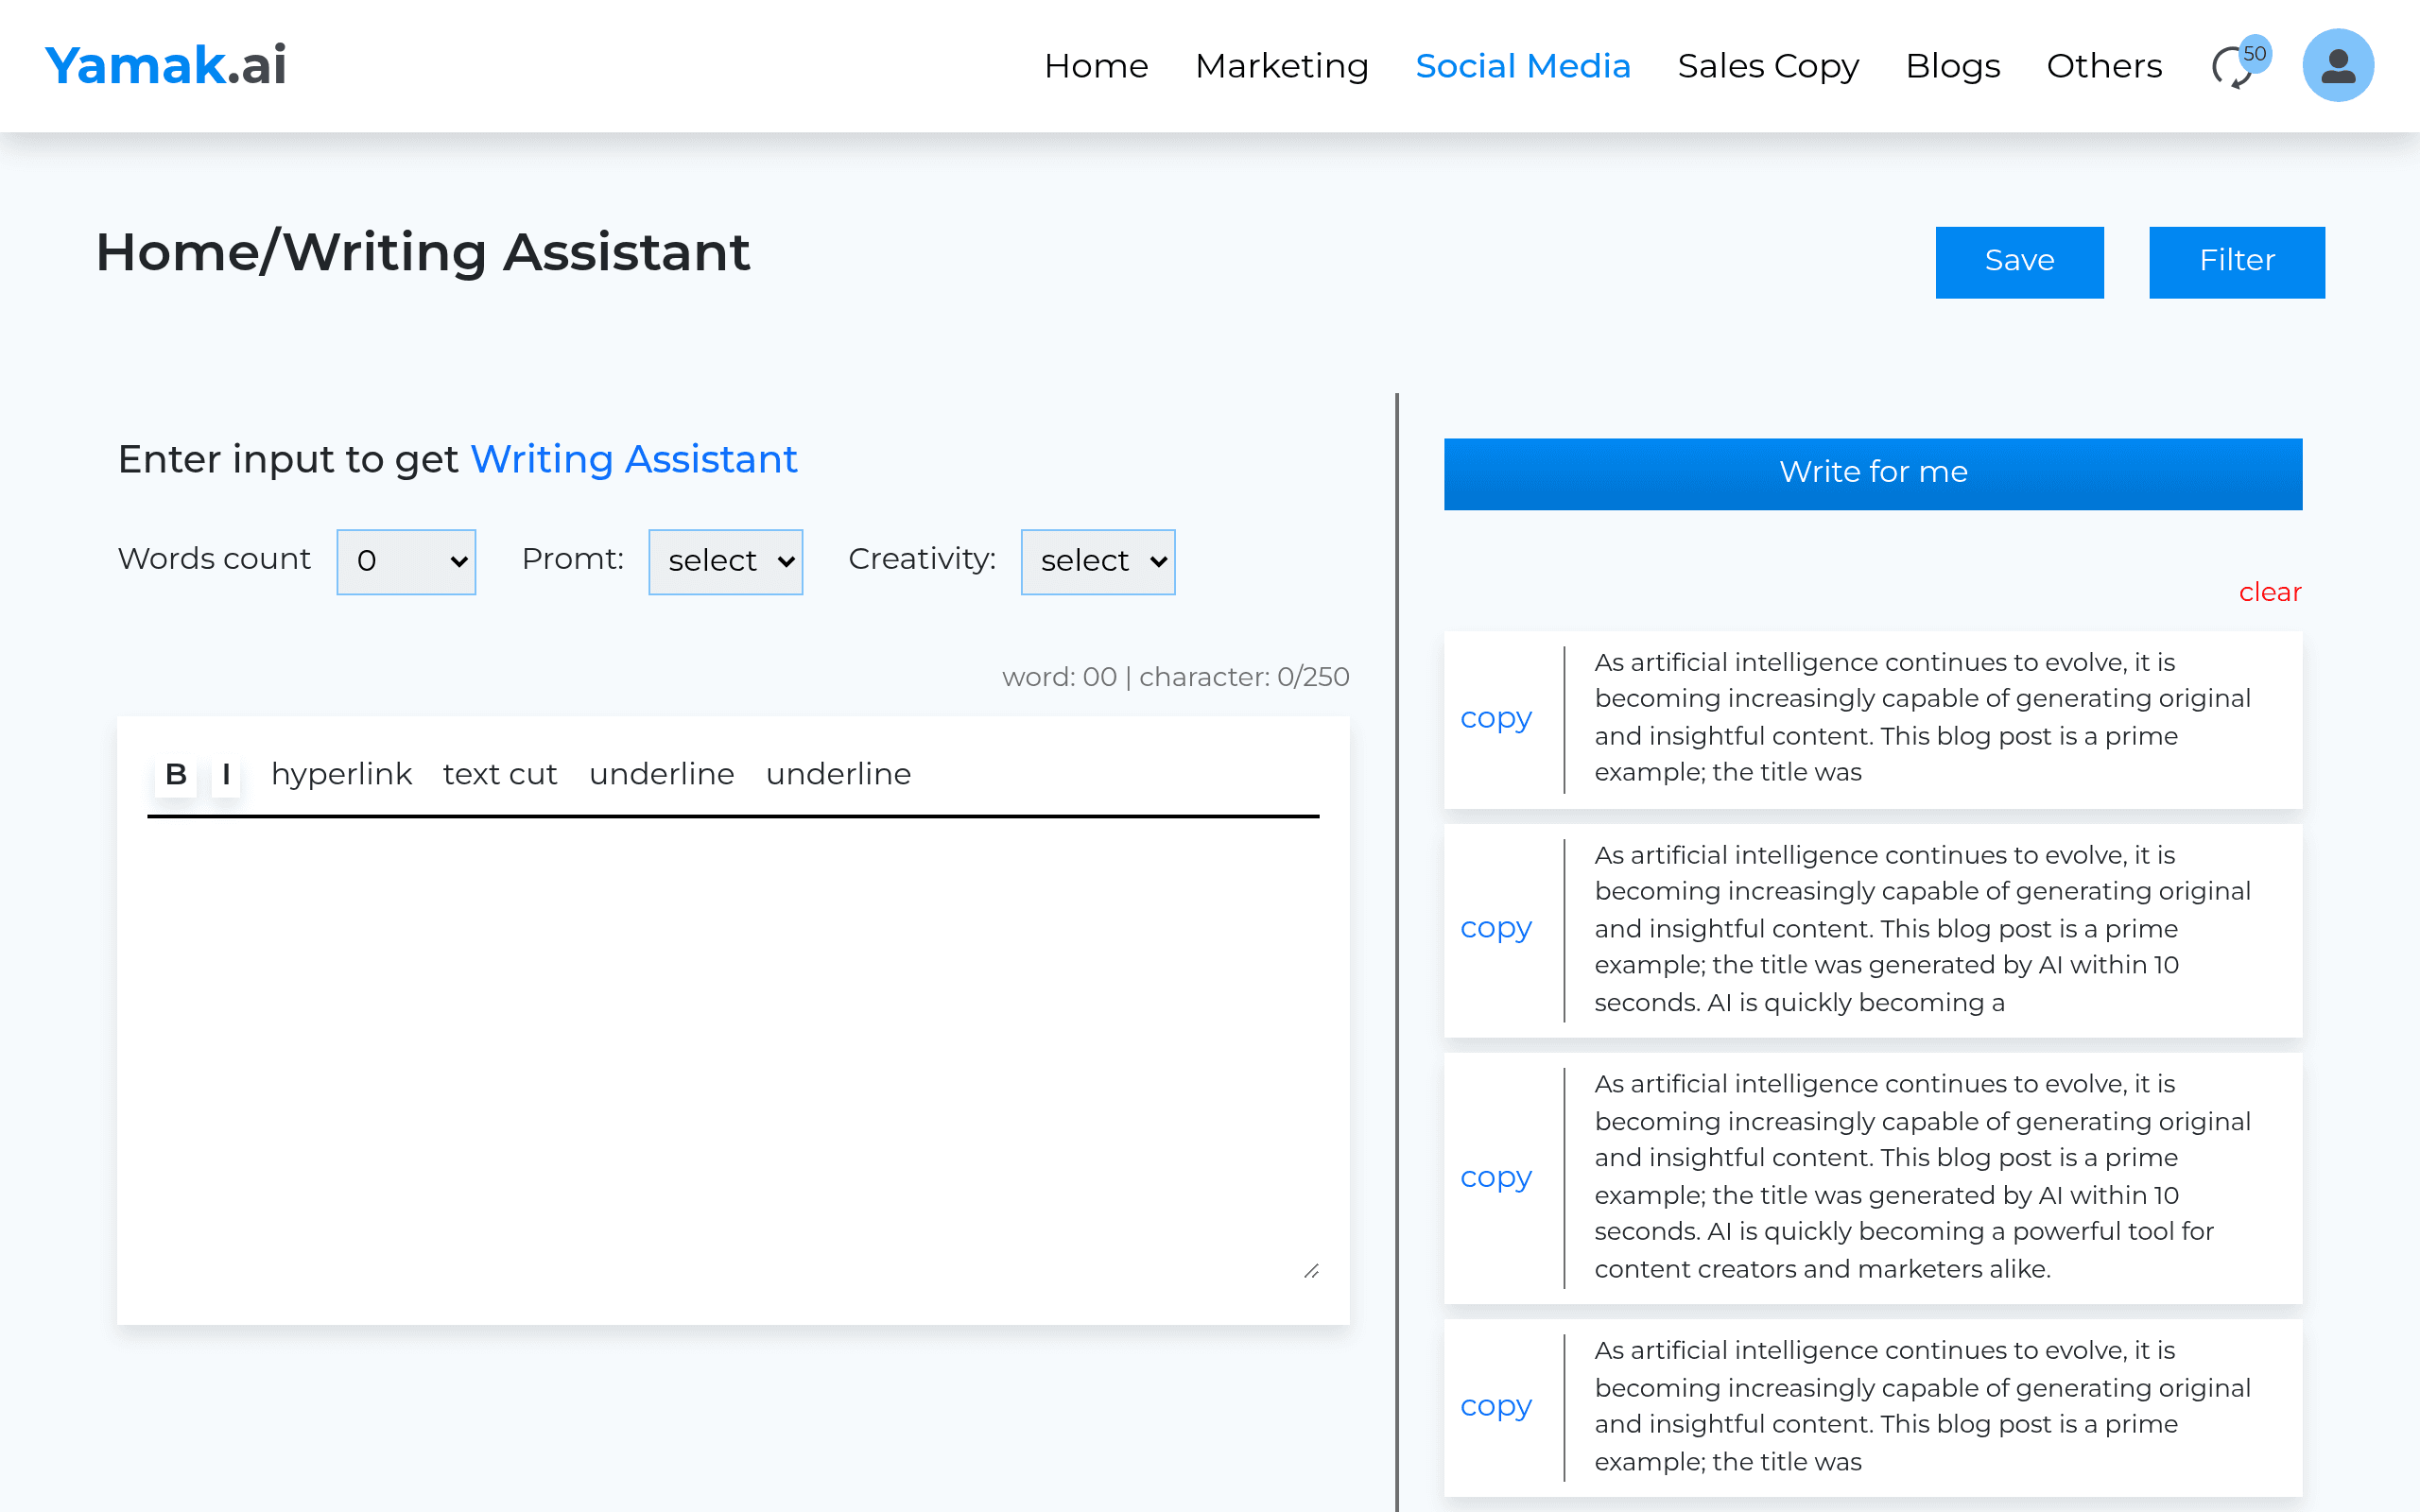This screenshot has width=2420, height=1512.
Task: Click inside the writing text area
Action: click(x=733, y=1050)
